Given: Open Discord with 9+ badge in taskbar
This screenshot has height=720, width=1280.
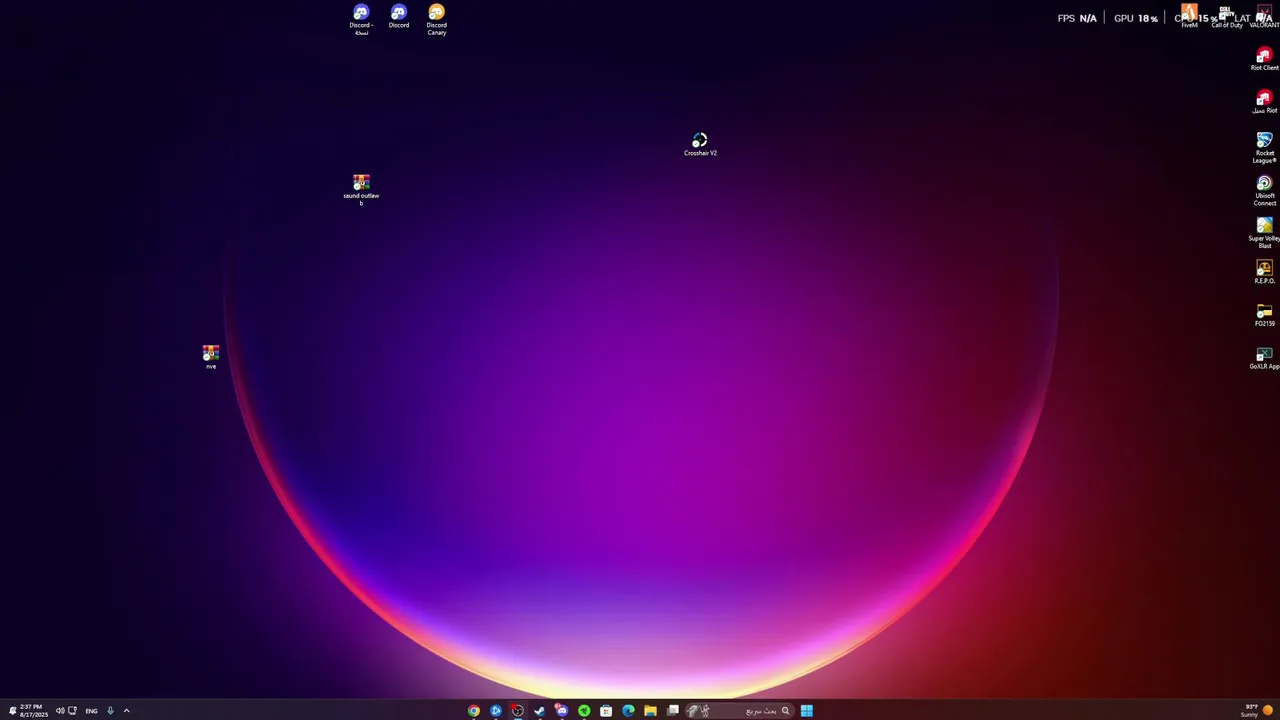Looking at the screenshot, I should tap(562, 711).
